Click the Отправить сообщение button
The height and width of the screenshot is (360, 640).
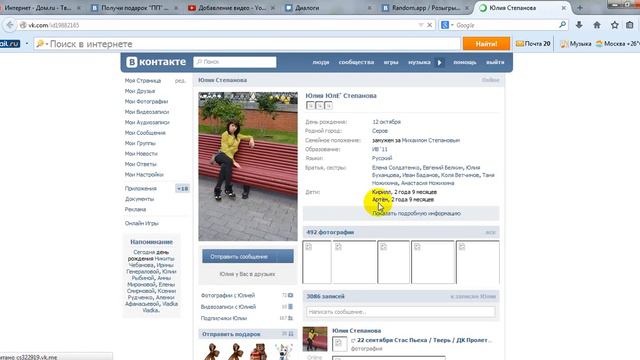pos(248,256)
